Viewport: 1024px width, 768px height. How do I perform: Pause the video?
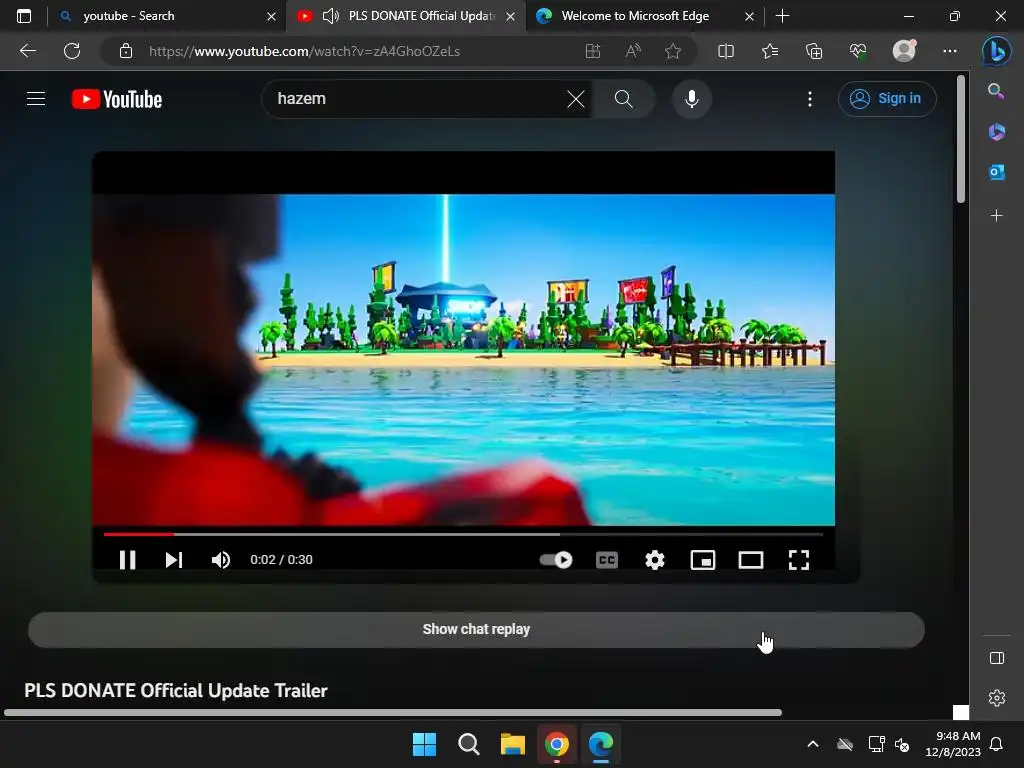[127, 560]
